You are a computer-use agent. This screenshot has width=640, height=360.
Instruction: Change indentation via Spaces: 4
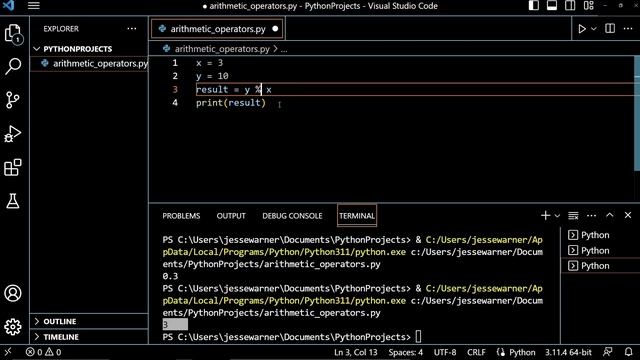click(x=406, y=352)
